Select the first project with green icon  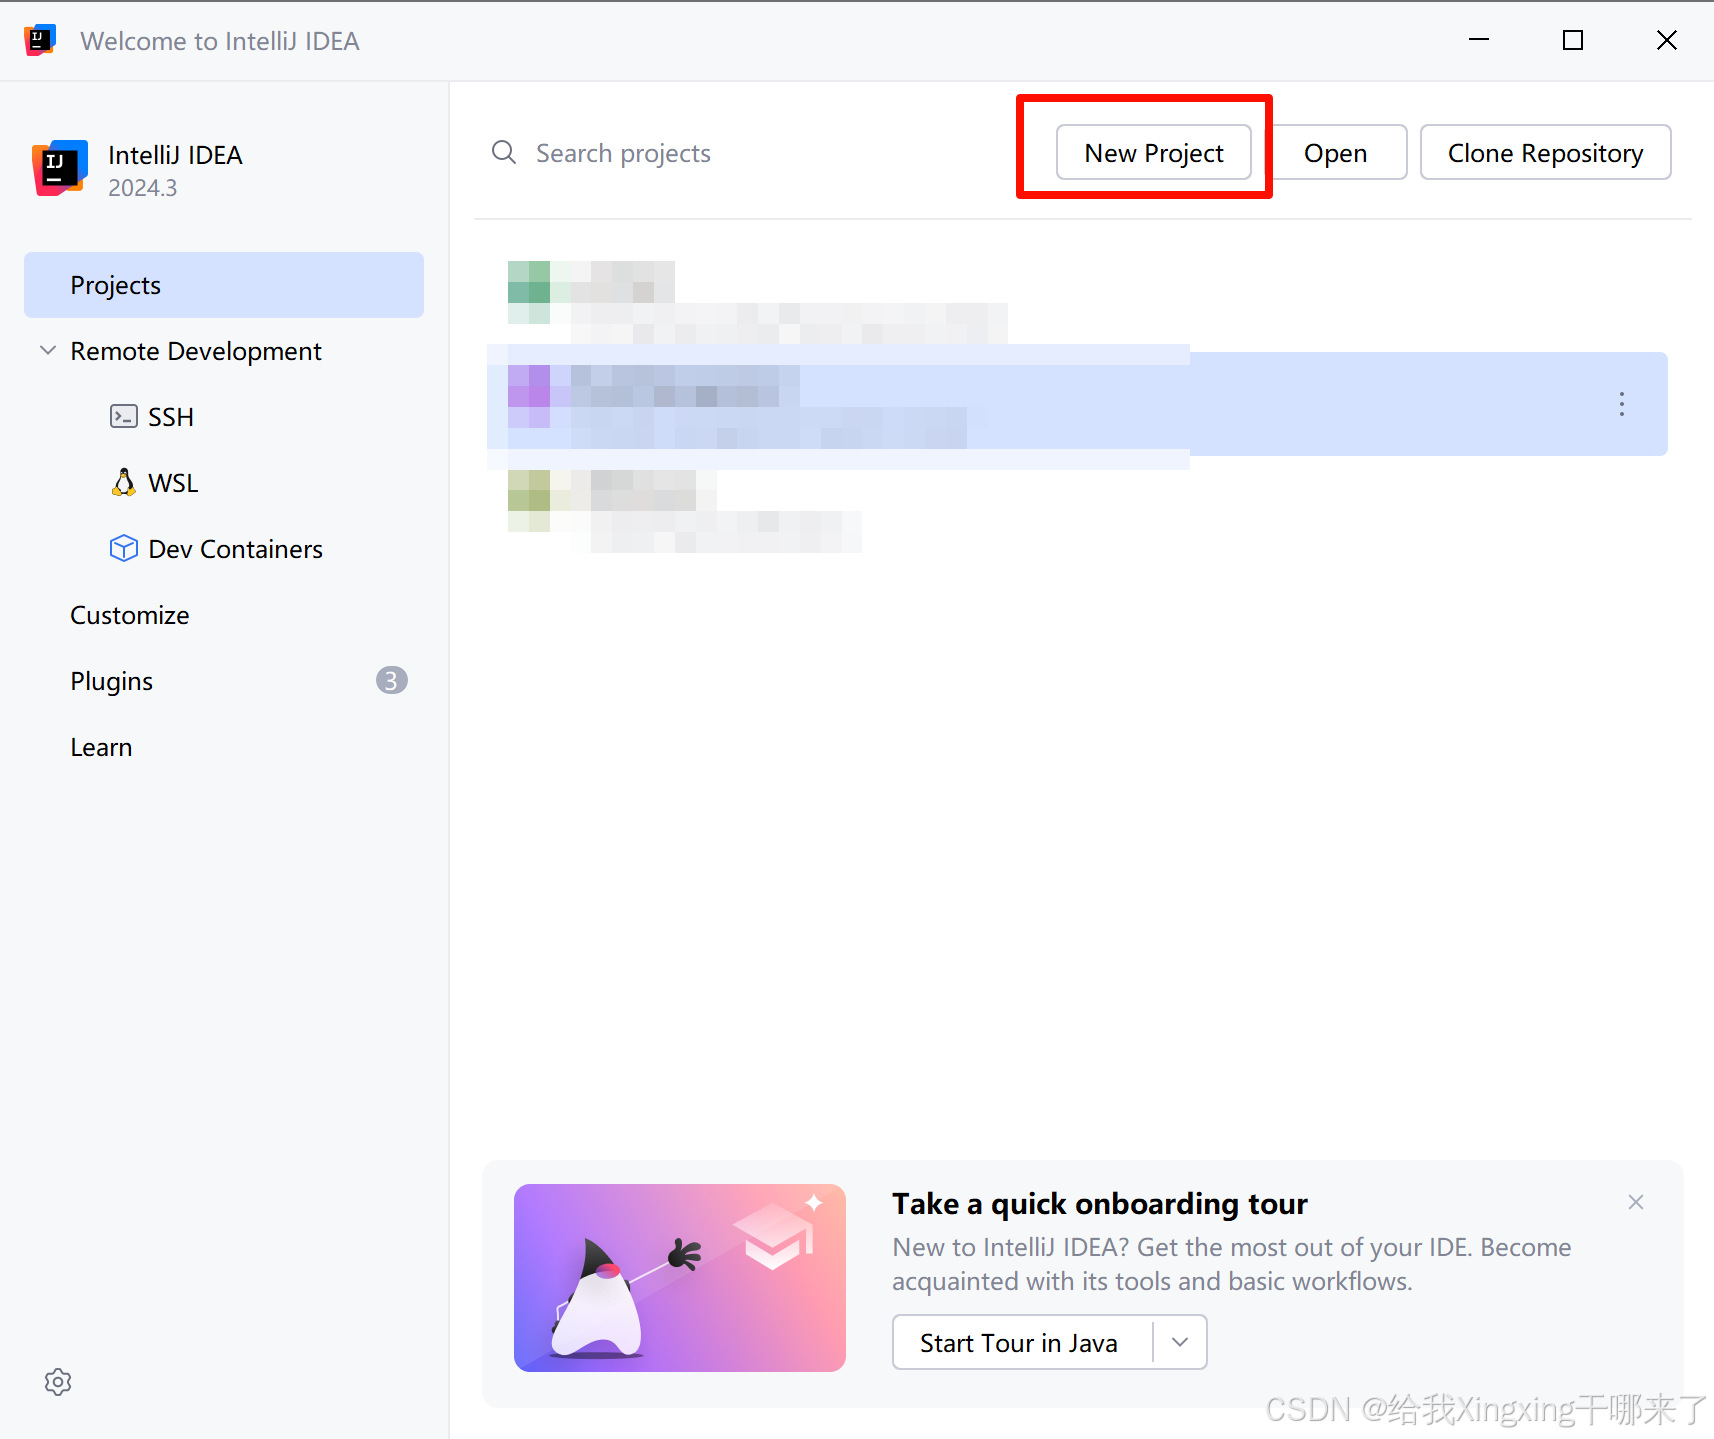(x=1077, y=302)
